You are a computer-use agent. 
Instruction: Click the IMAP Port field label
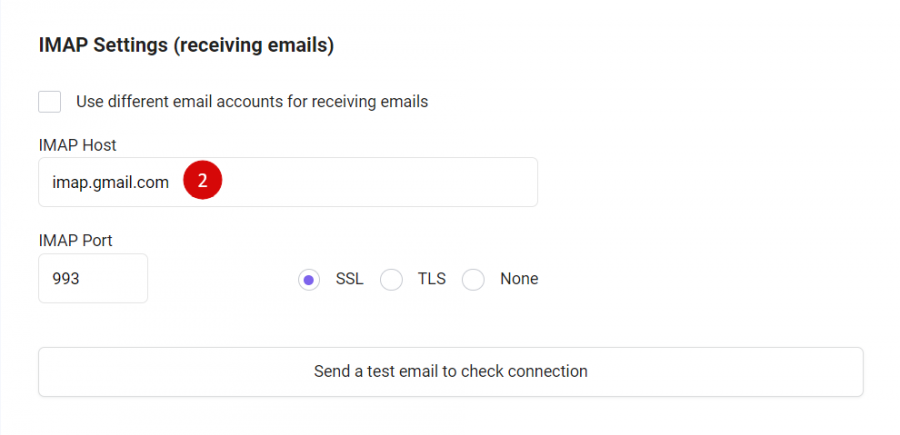click(75, 240)
